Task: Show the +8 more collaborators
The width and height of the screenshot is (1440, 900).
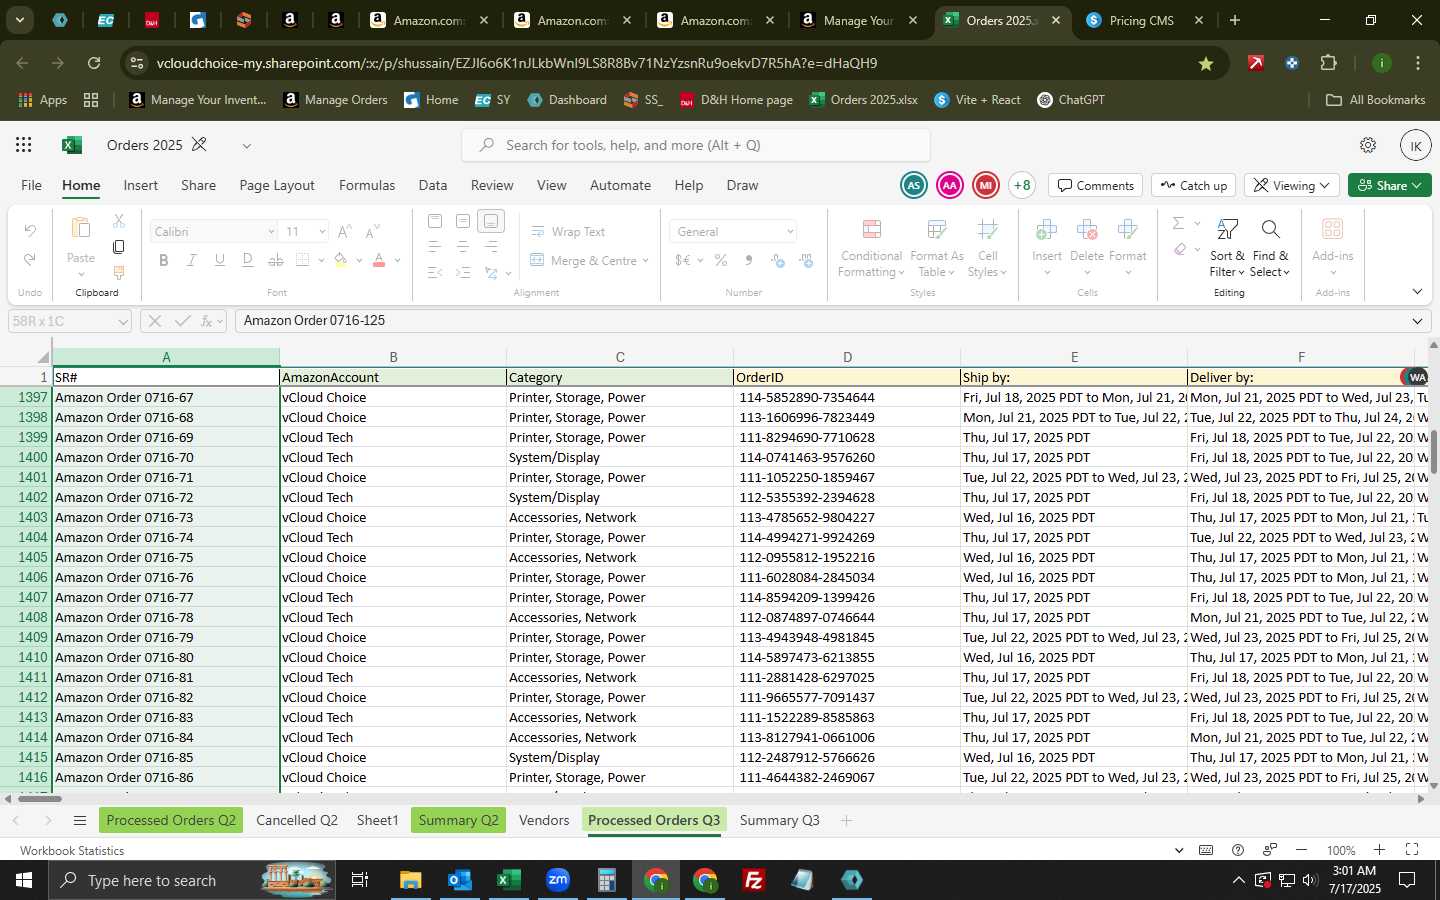Action: 1022,185
